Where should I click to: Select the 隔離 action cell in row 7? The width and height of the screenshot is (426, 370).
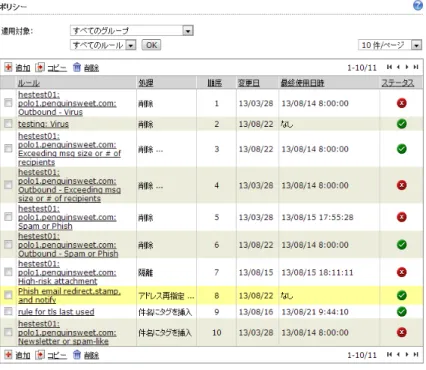coord(146,273)
